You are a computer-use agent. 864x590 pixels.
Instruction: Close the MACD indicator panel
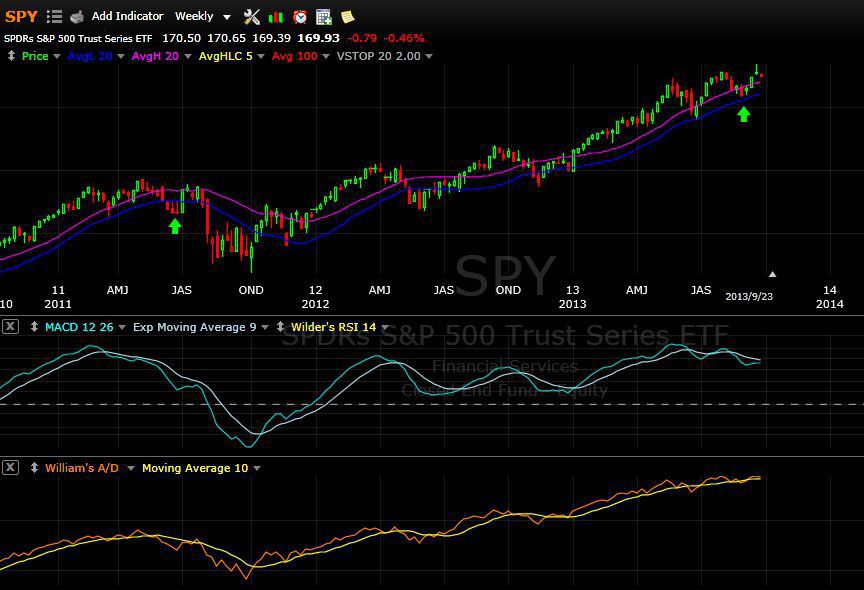(10, 327)
